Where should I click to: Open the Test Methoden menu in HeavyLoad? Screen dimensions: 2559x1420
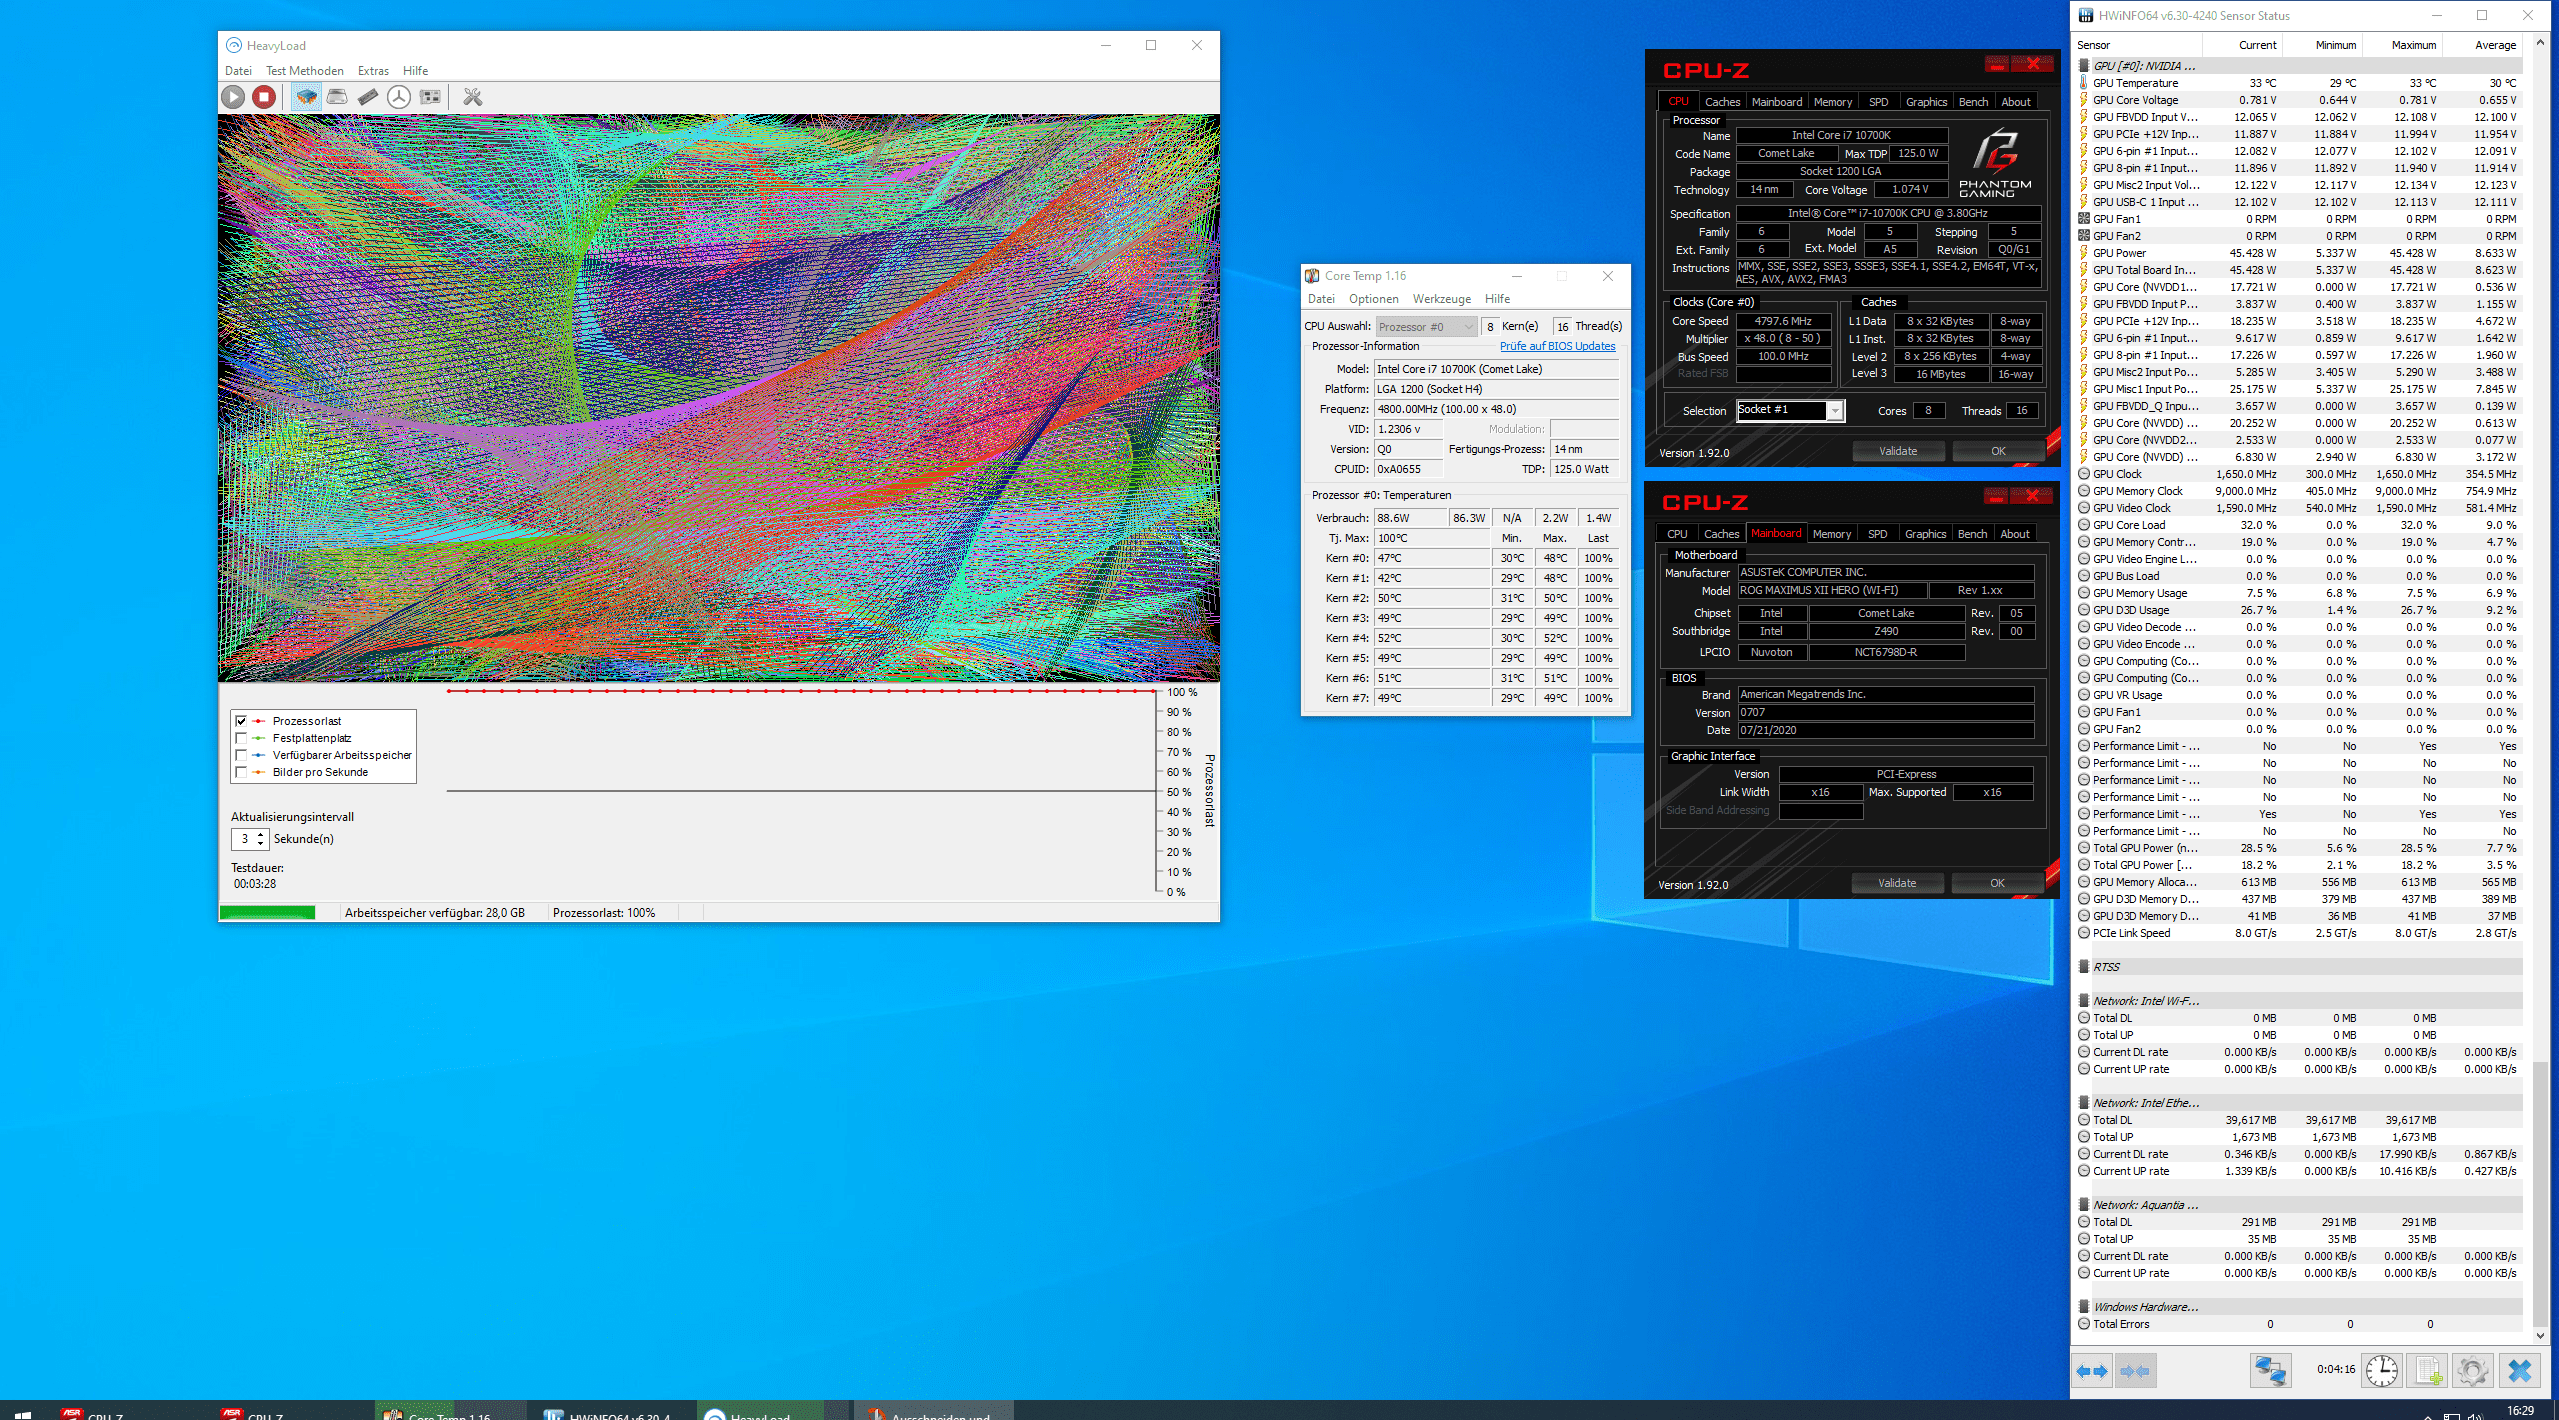pos(305,71)
